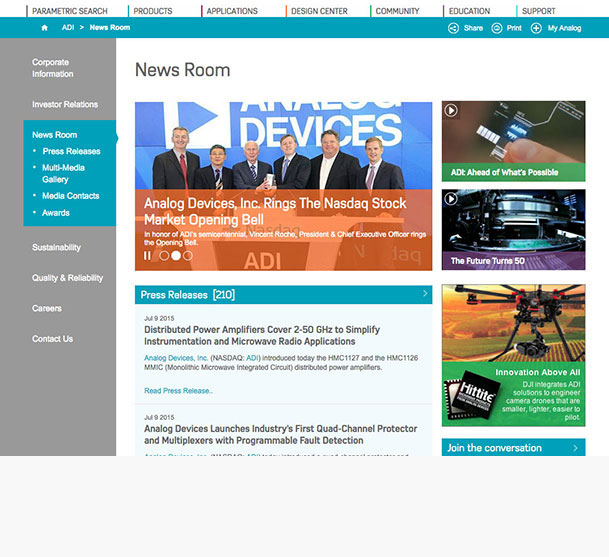Image resolution: width=609 pixels, height=557 pixels.
Task: Open the Products menu
Action: click(x=153, y=11)
